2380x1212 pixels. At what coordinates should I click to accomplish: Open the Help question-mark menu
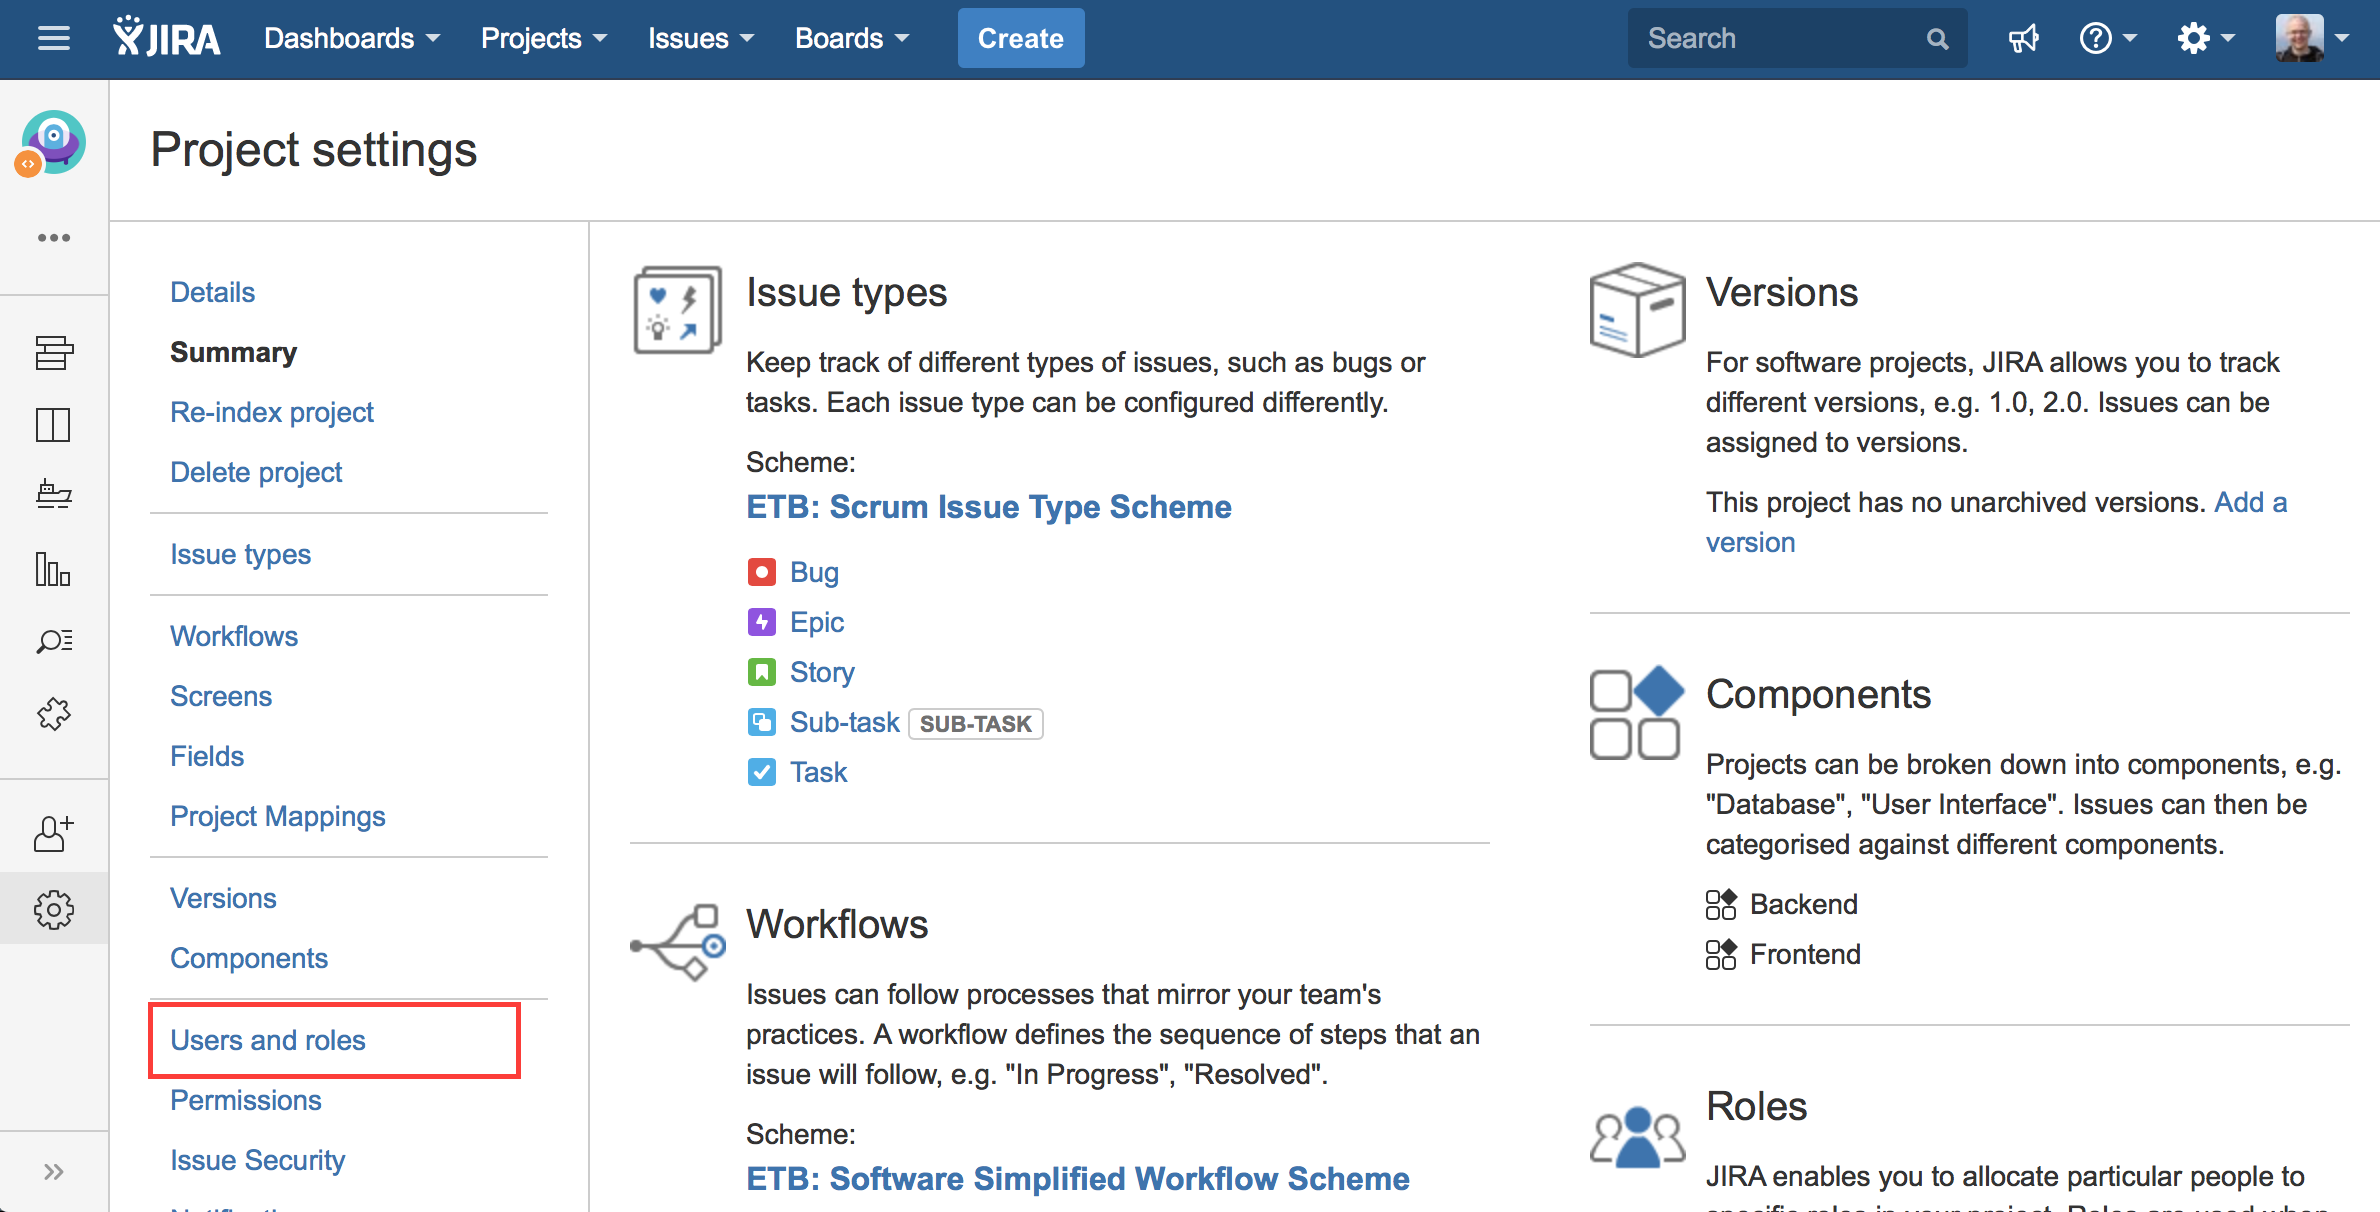click(x=2108, y=39)
